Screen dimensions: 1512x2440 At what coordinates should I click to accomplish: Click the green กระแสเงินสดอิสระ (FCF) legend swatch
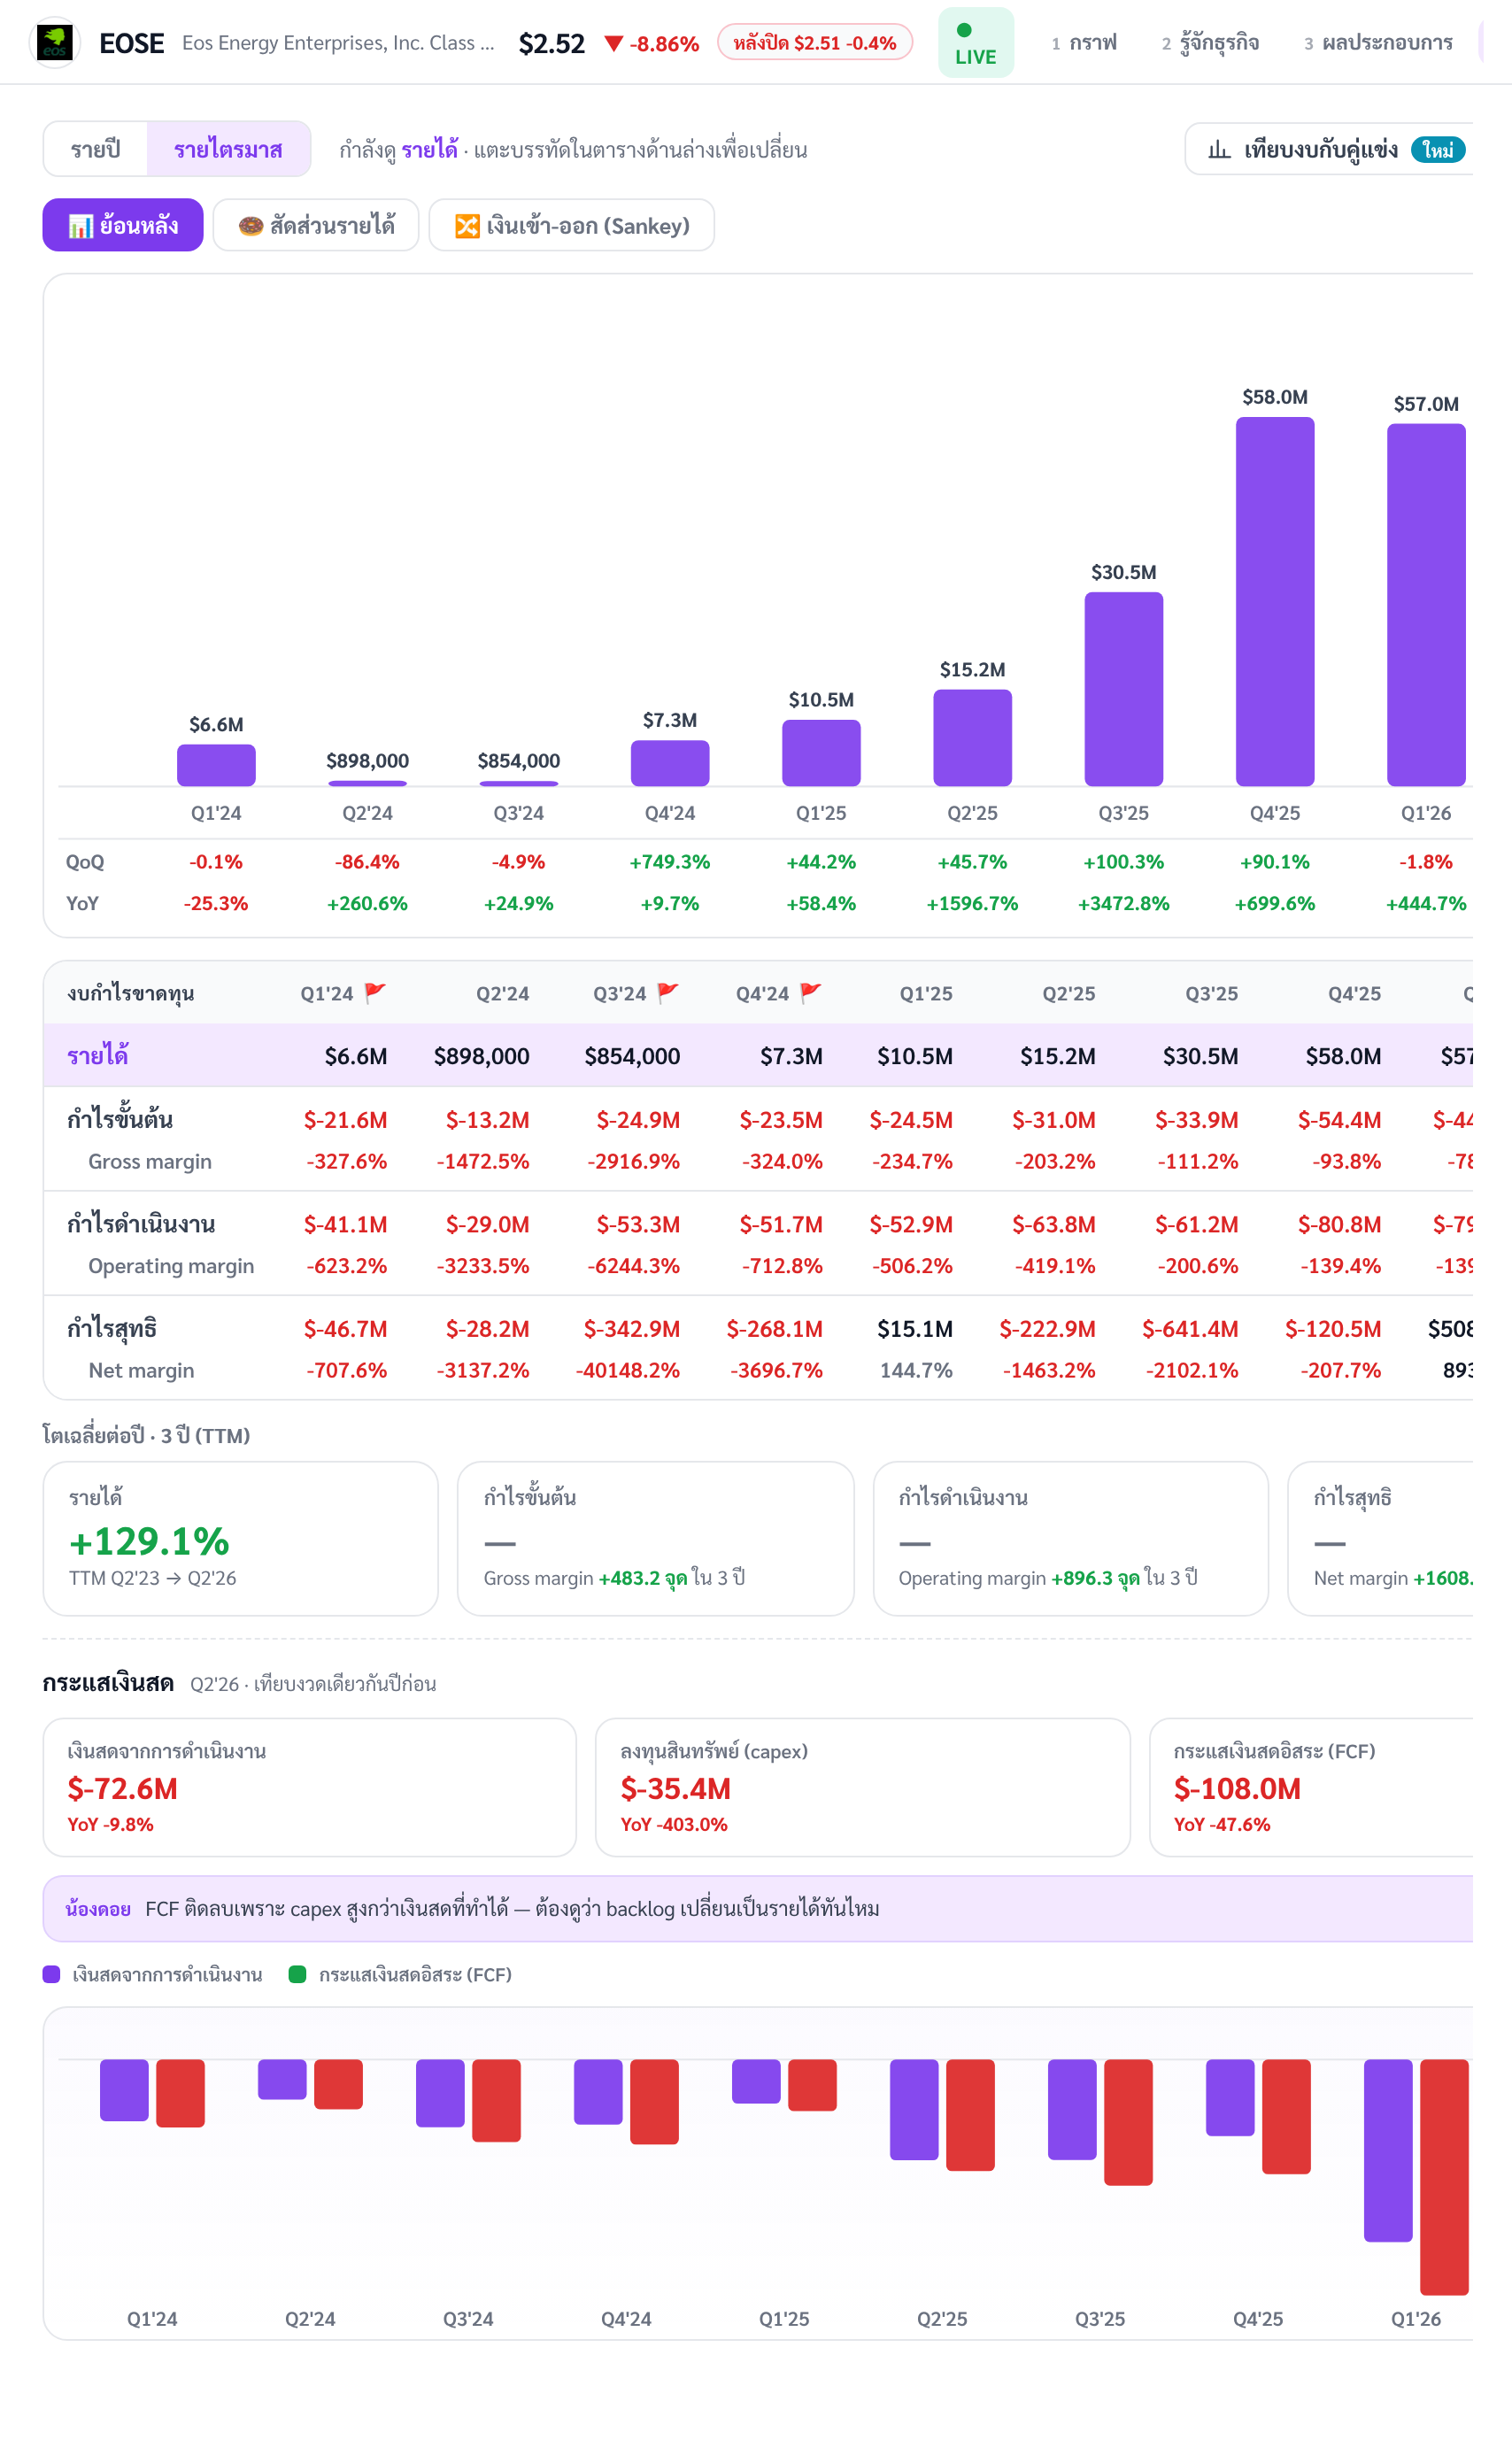pyautogui.click(x=297, y=1974)
